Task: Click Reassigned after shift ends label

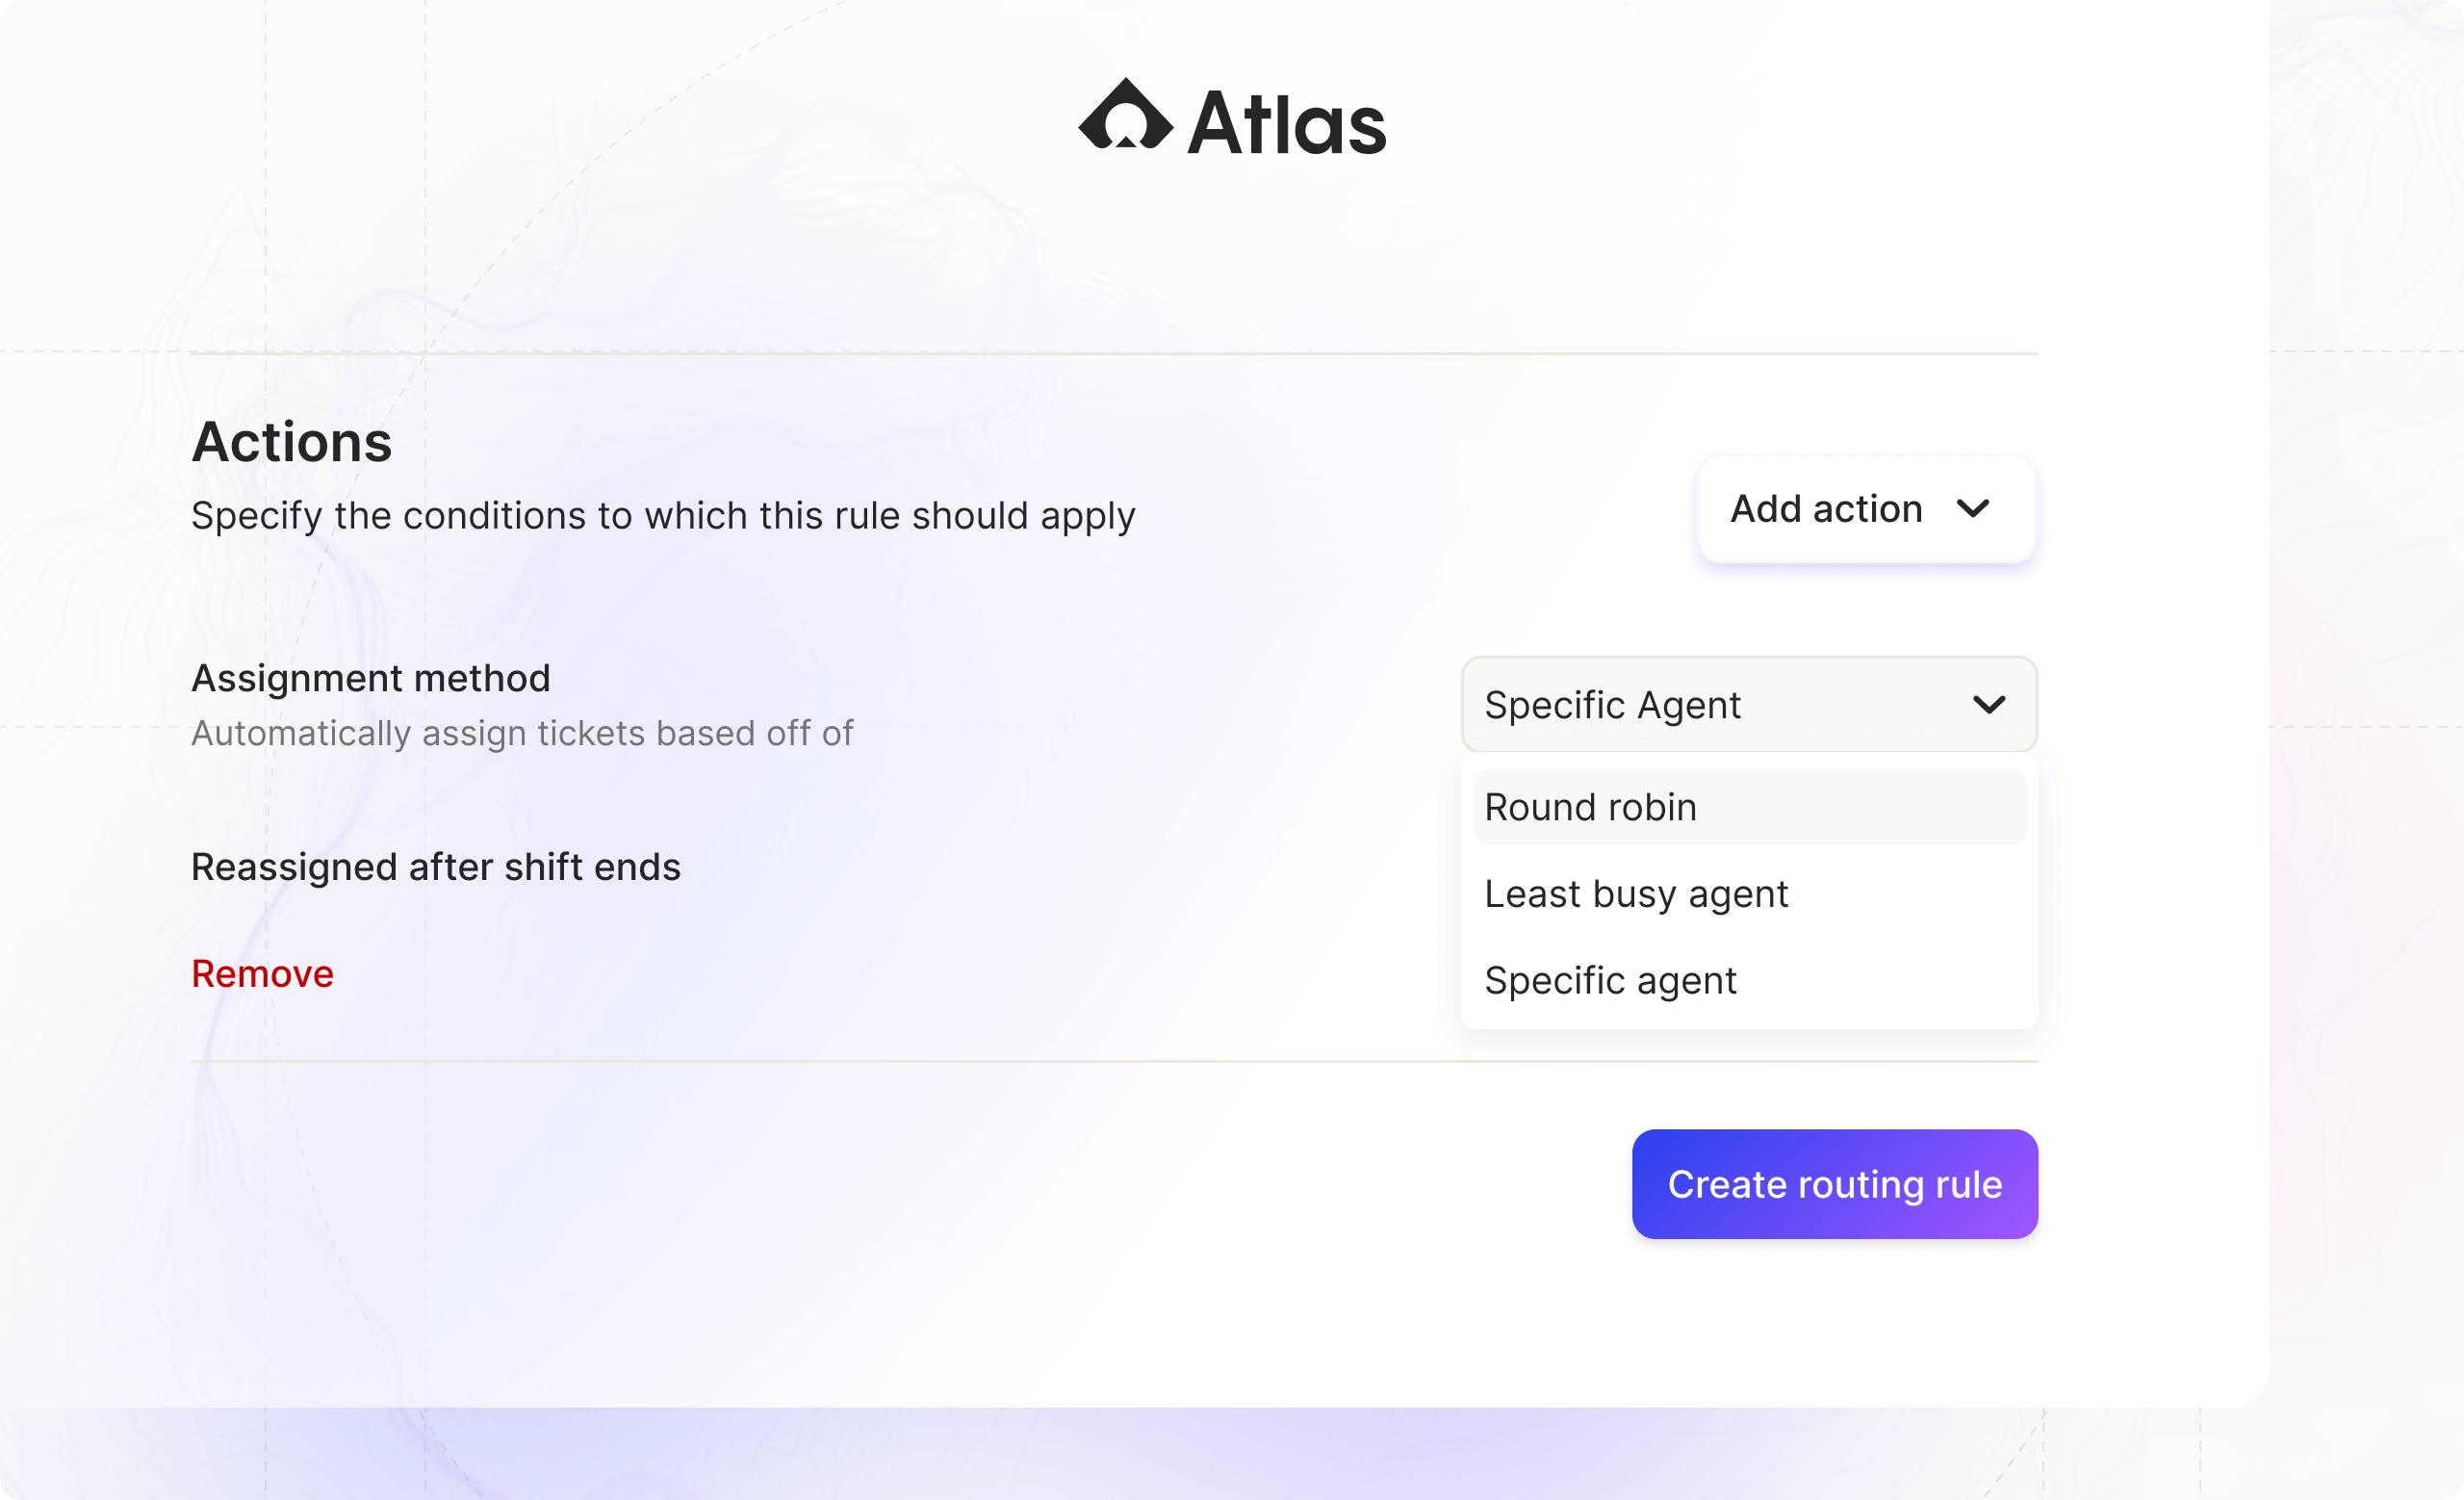Action: point(436,867)
